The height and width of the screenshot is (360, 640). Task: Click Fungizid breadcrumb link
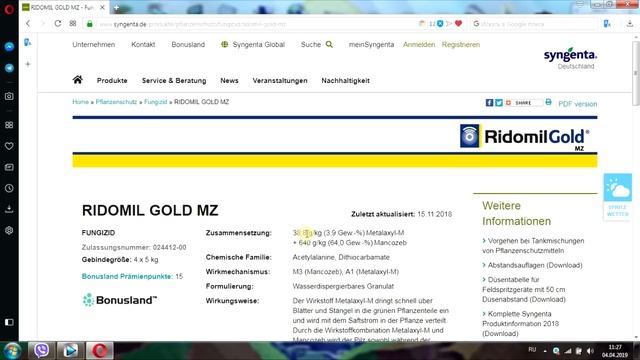pos(156,102)
